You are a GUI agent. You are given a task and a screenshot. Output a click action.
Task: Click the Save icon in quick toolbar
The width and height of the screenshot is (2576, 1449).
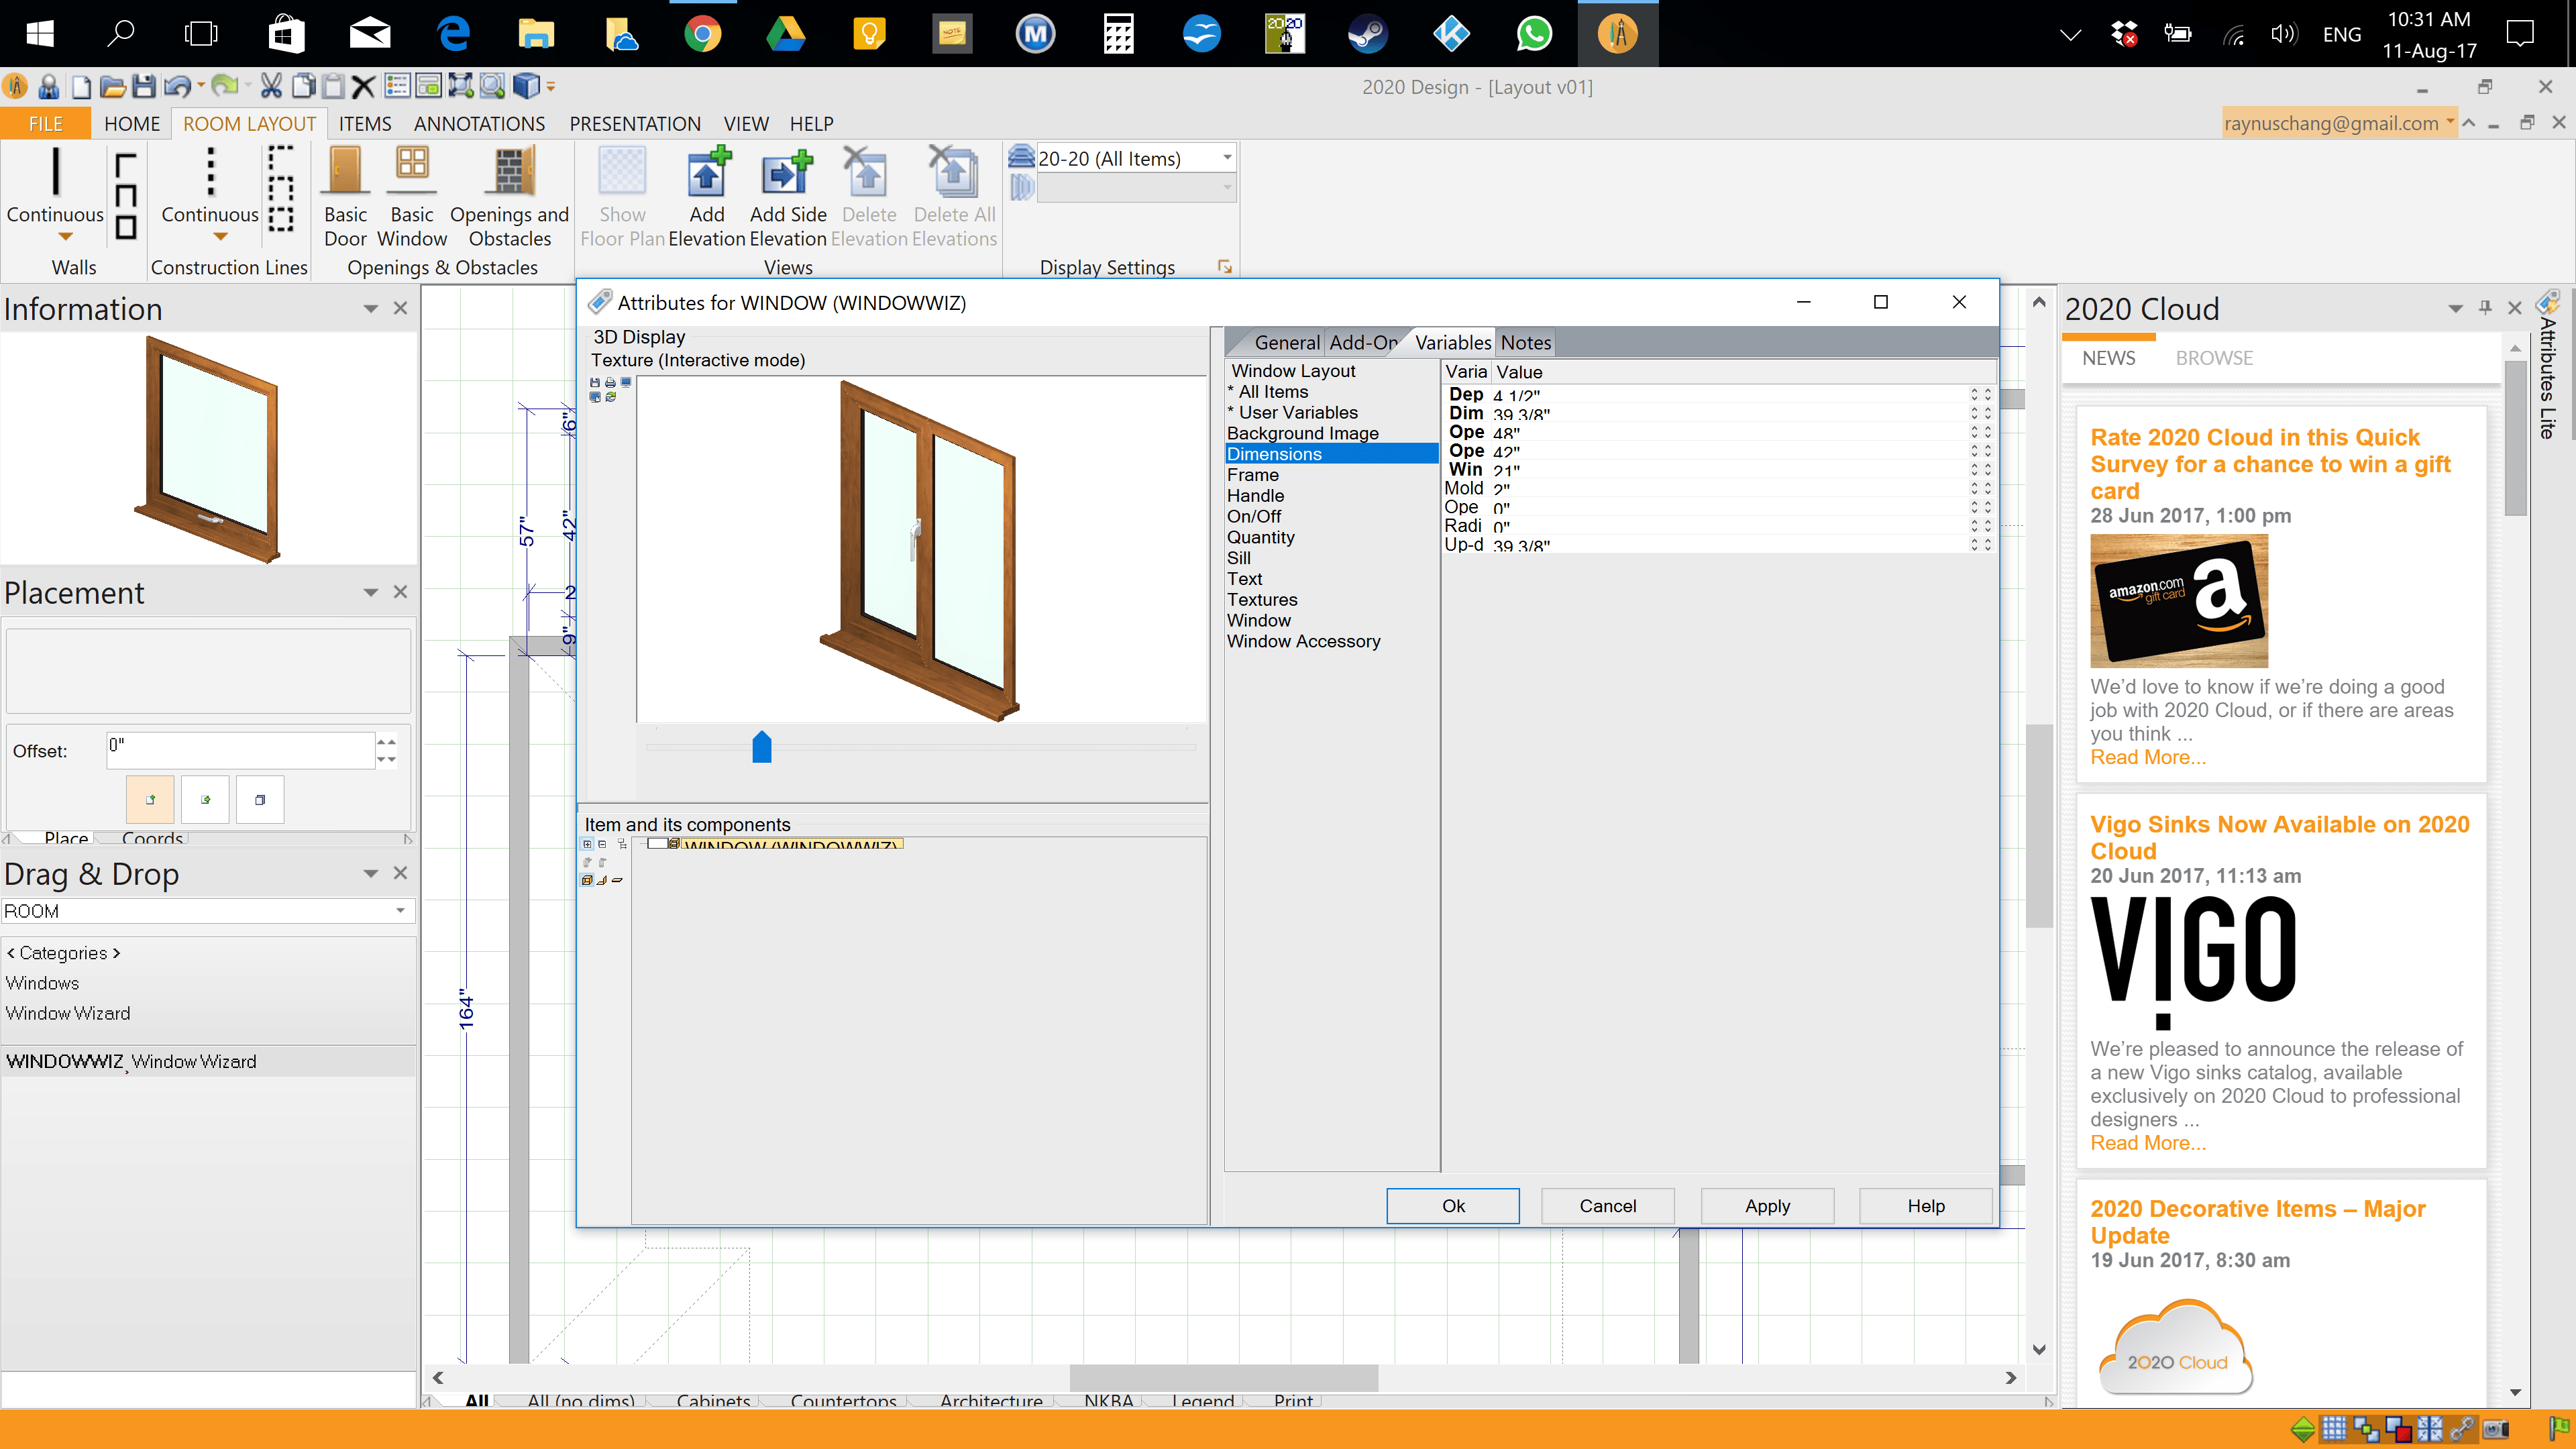pyautogui.click(x=144, y=87)
